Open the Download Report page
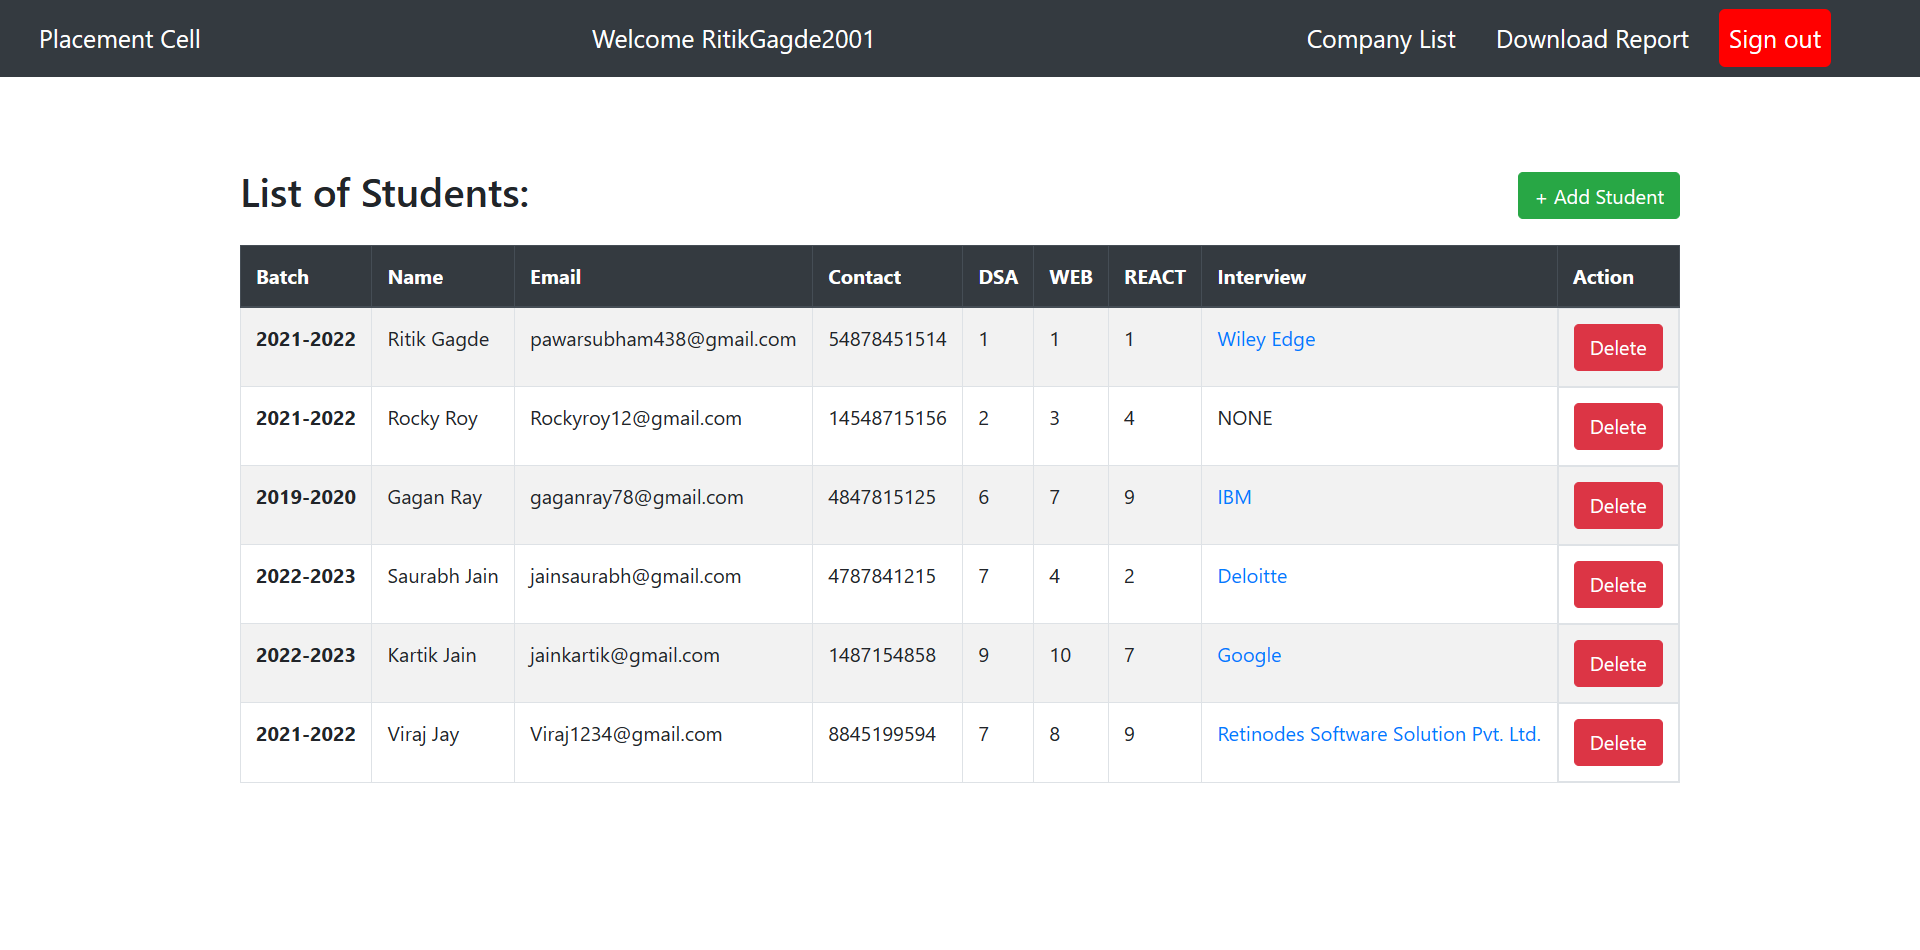Viewport: 1920px width, 950px height. pos(1592,39)
